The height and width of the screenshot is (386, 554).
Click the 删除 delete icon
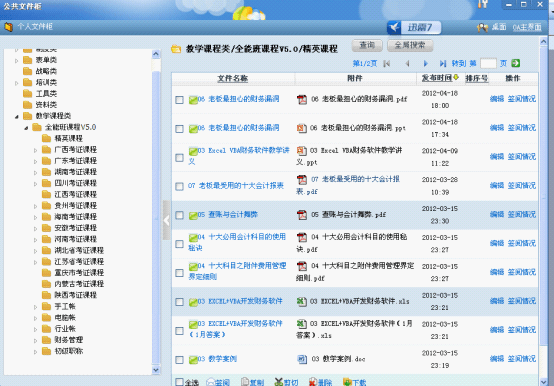(x=312, y=382)
